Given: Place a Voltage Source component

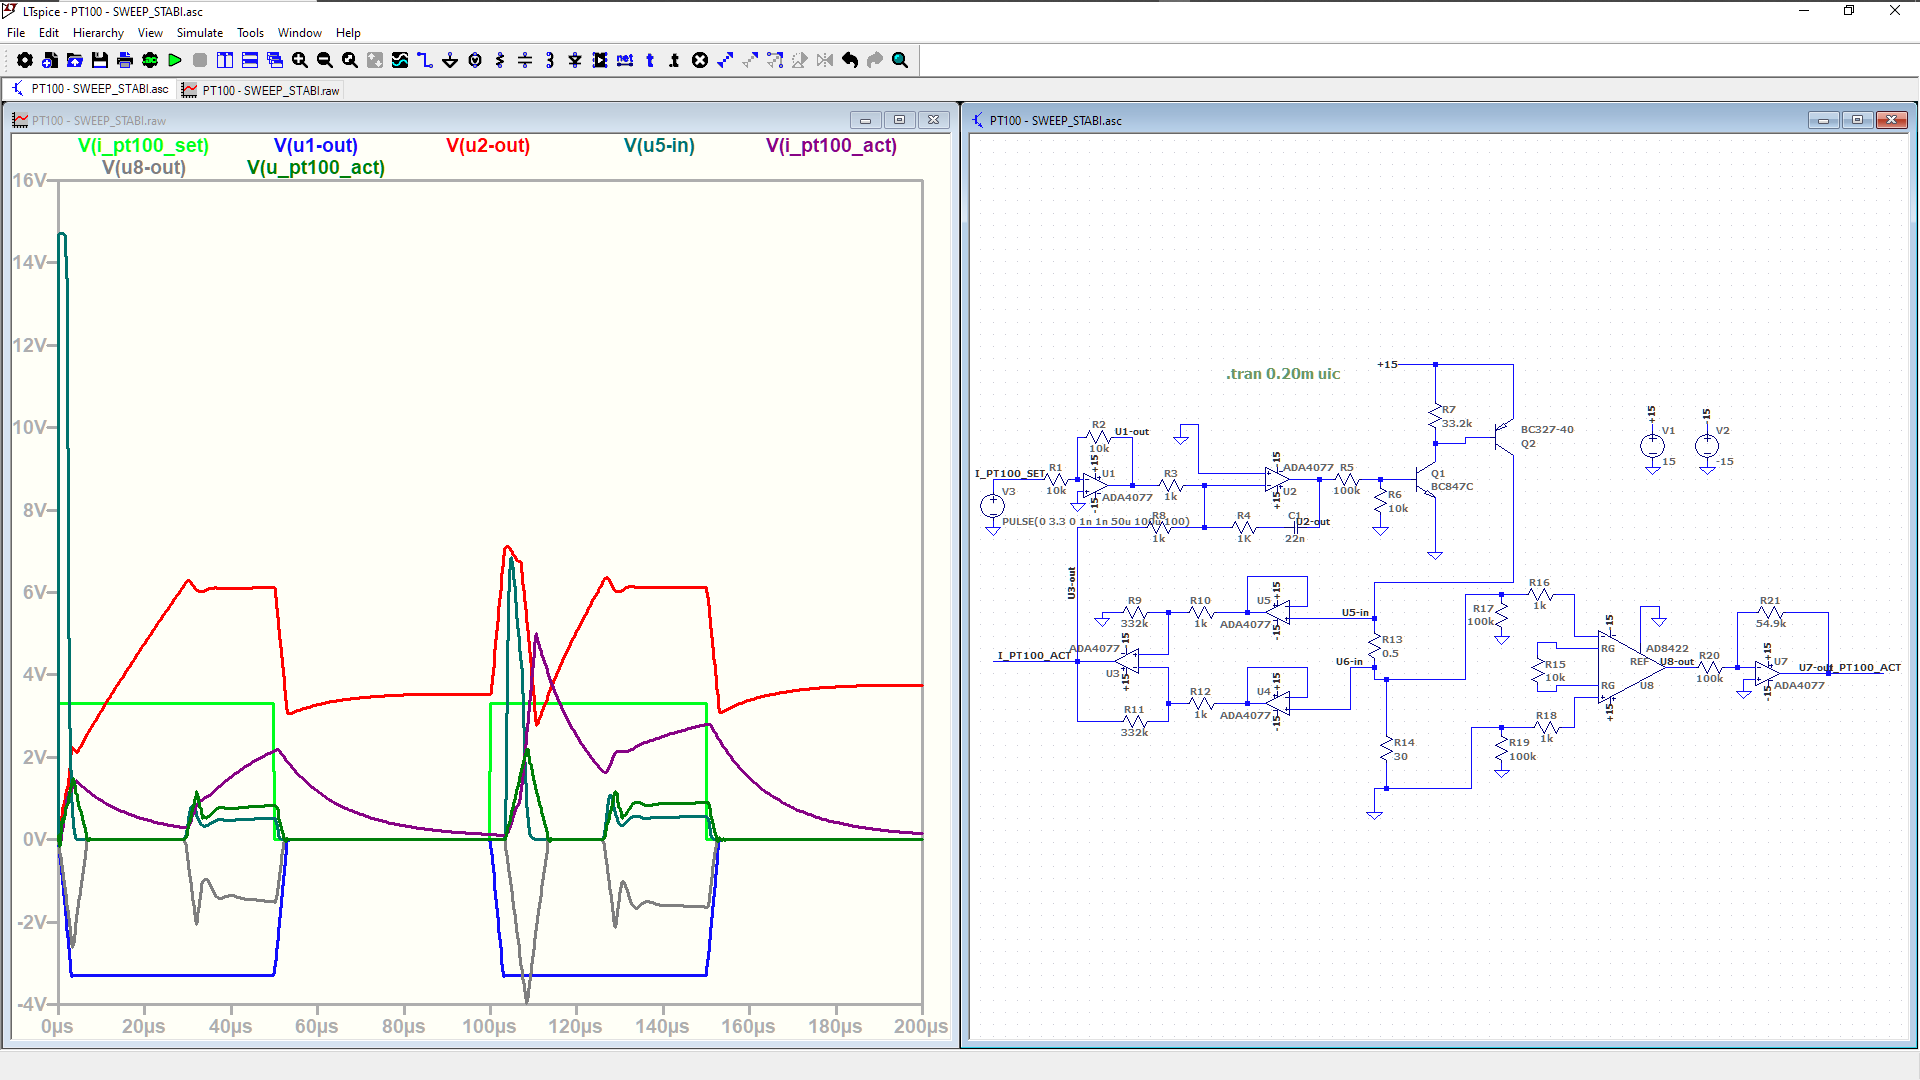Looking at the screenshot, I should click(x=475, y=60).
